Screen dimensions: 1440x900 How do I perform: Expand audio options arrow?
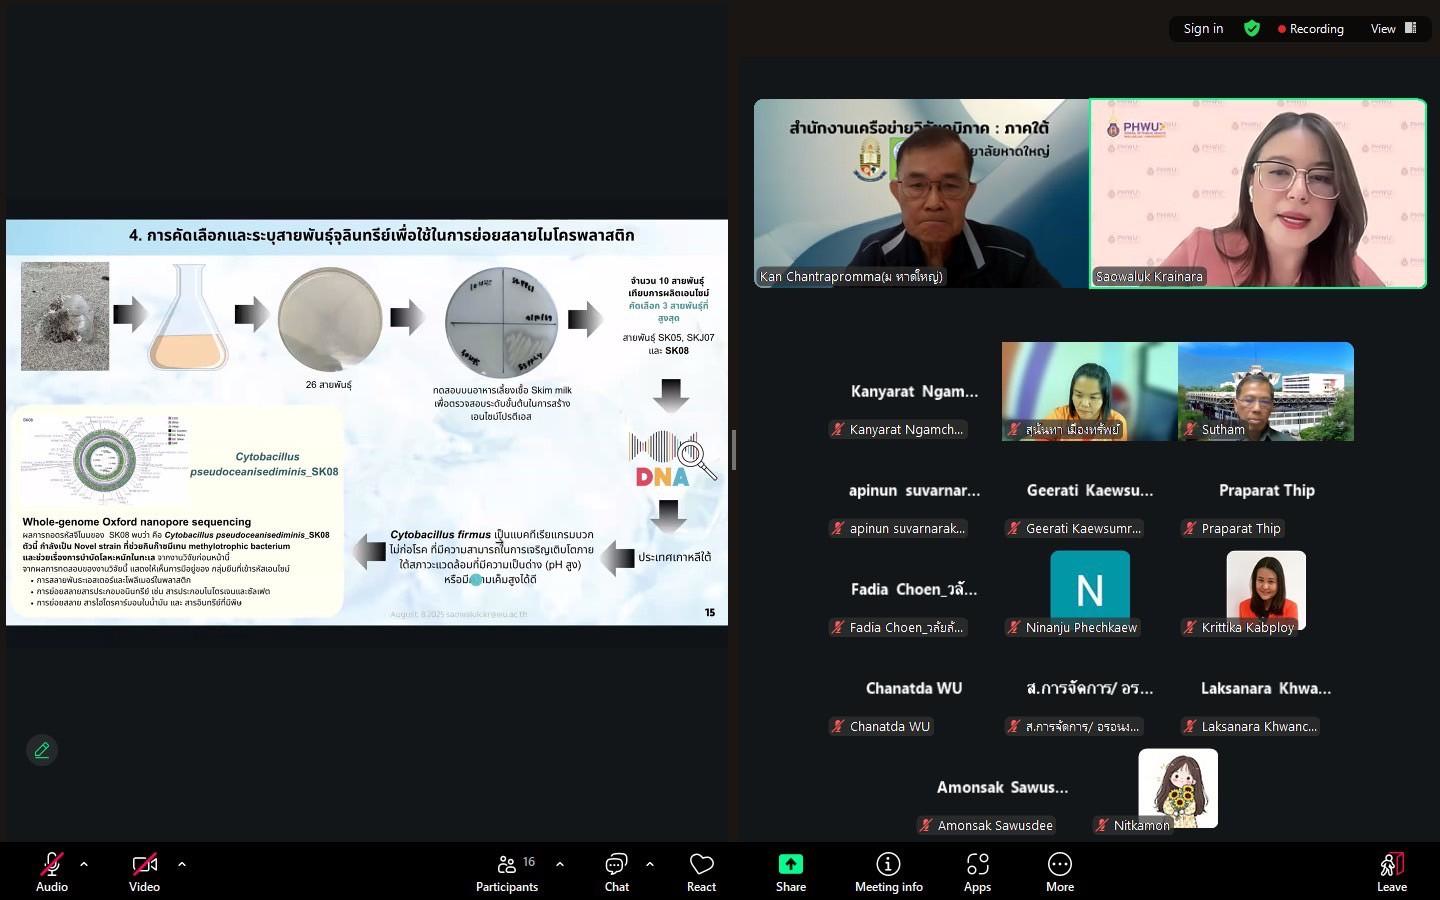[x=84, y=864]
